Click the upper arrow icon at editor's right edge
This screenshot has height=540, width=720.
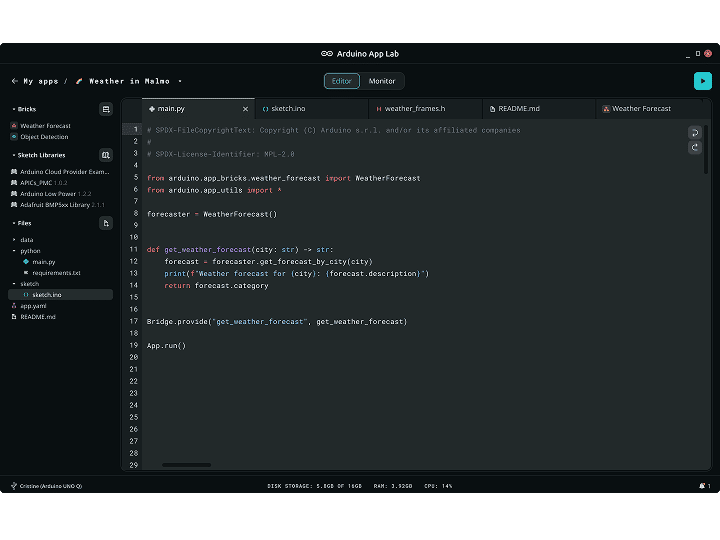coord(695,133)
